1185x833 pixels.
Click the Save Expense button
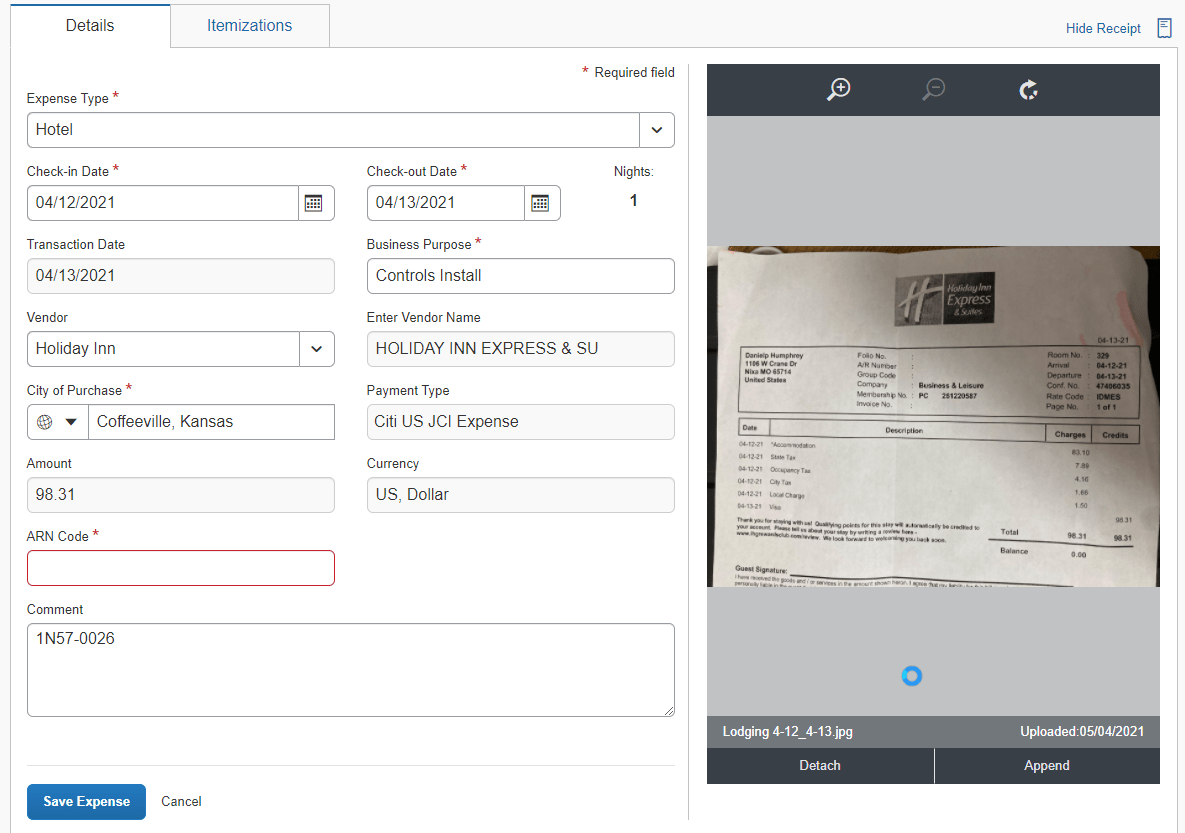tap(86, 801)
